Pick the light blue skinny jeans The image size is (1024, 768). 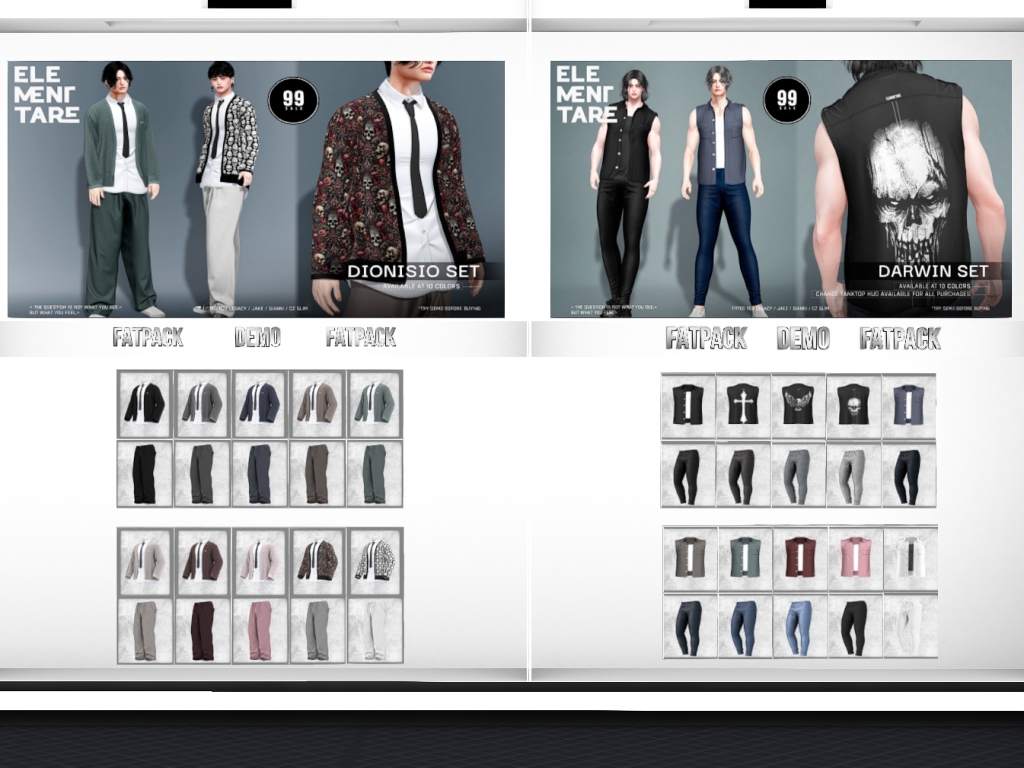pos(800,627)
